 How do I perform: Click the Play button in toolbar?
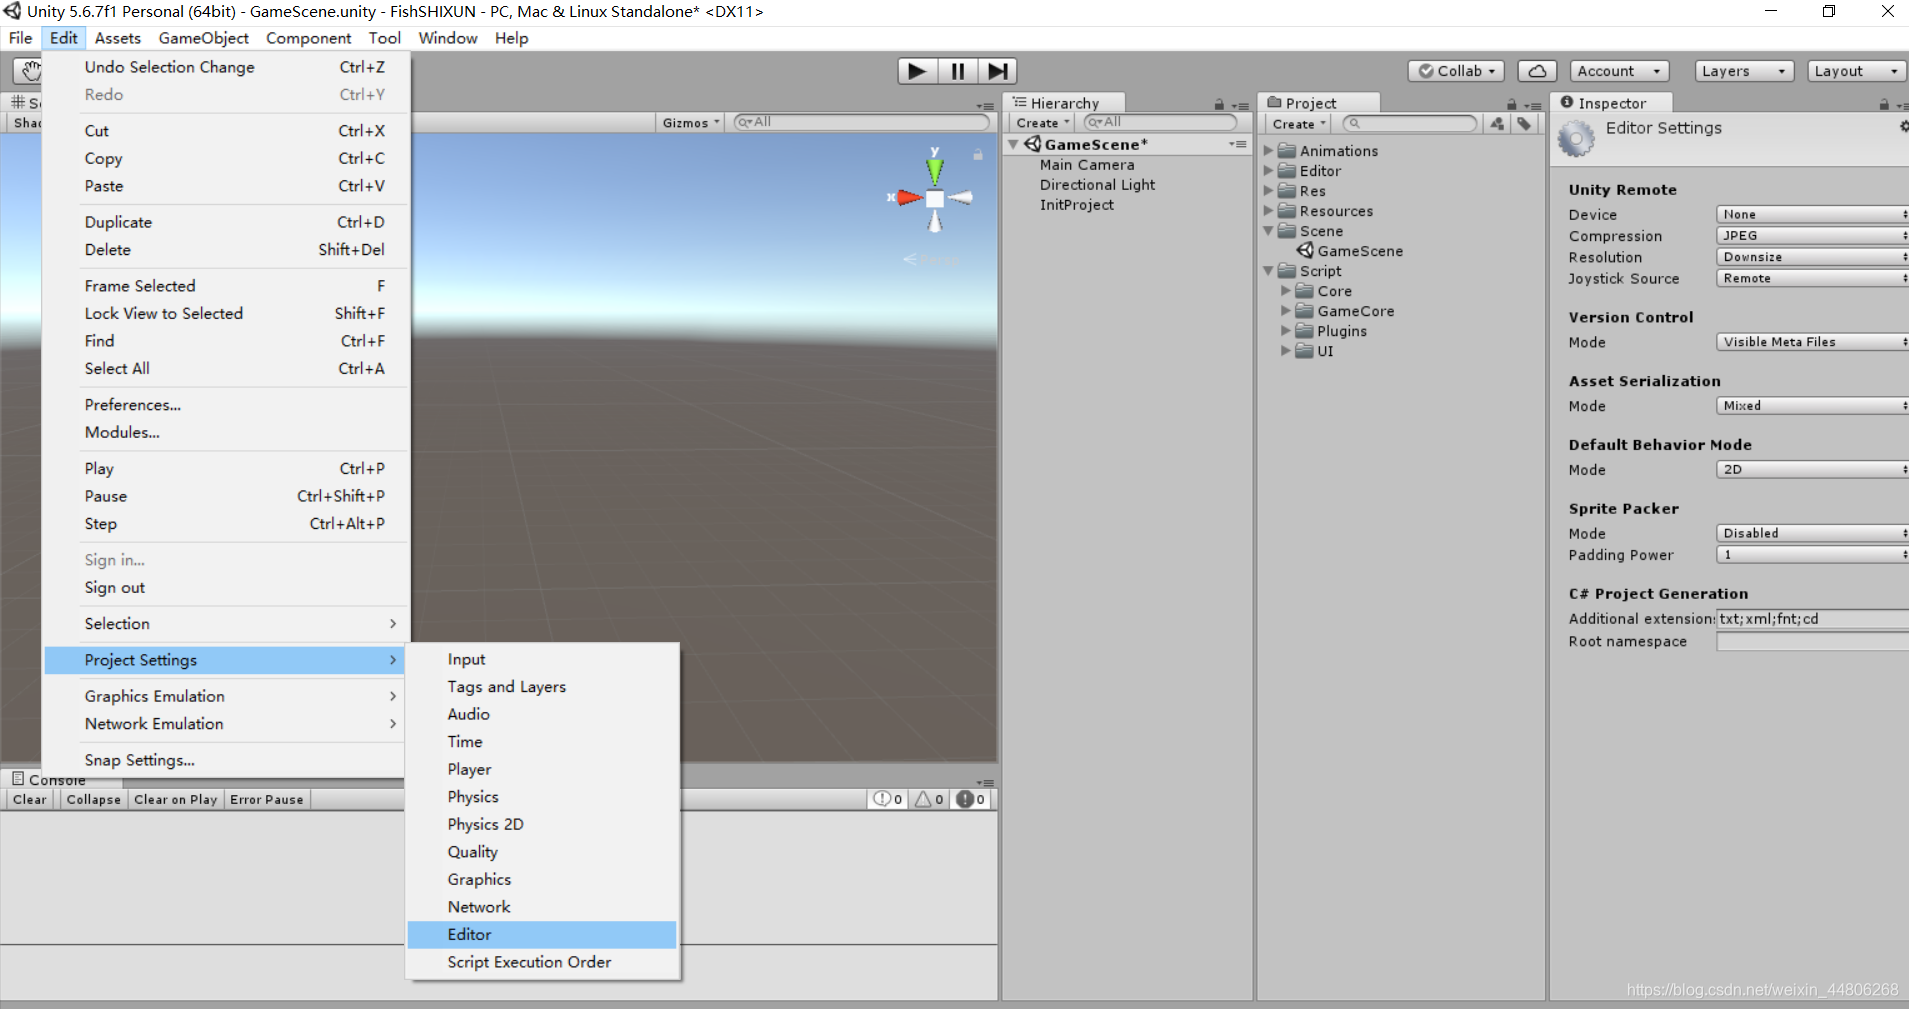(x=917, y=71)
